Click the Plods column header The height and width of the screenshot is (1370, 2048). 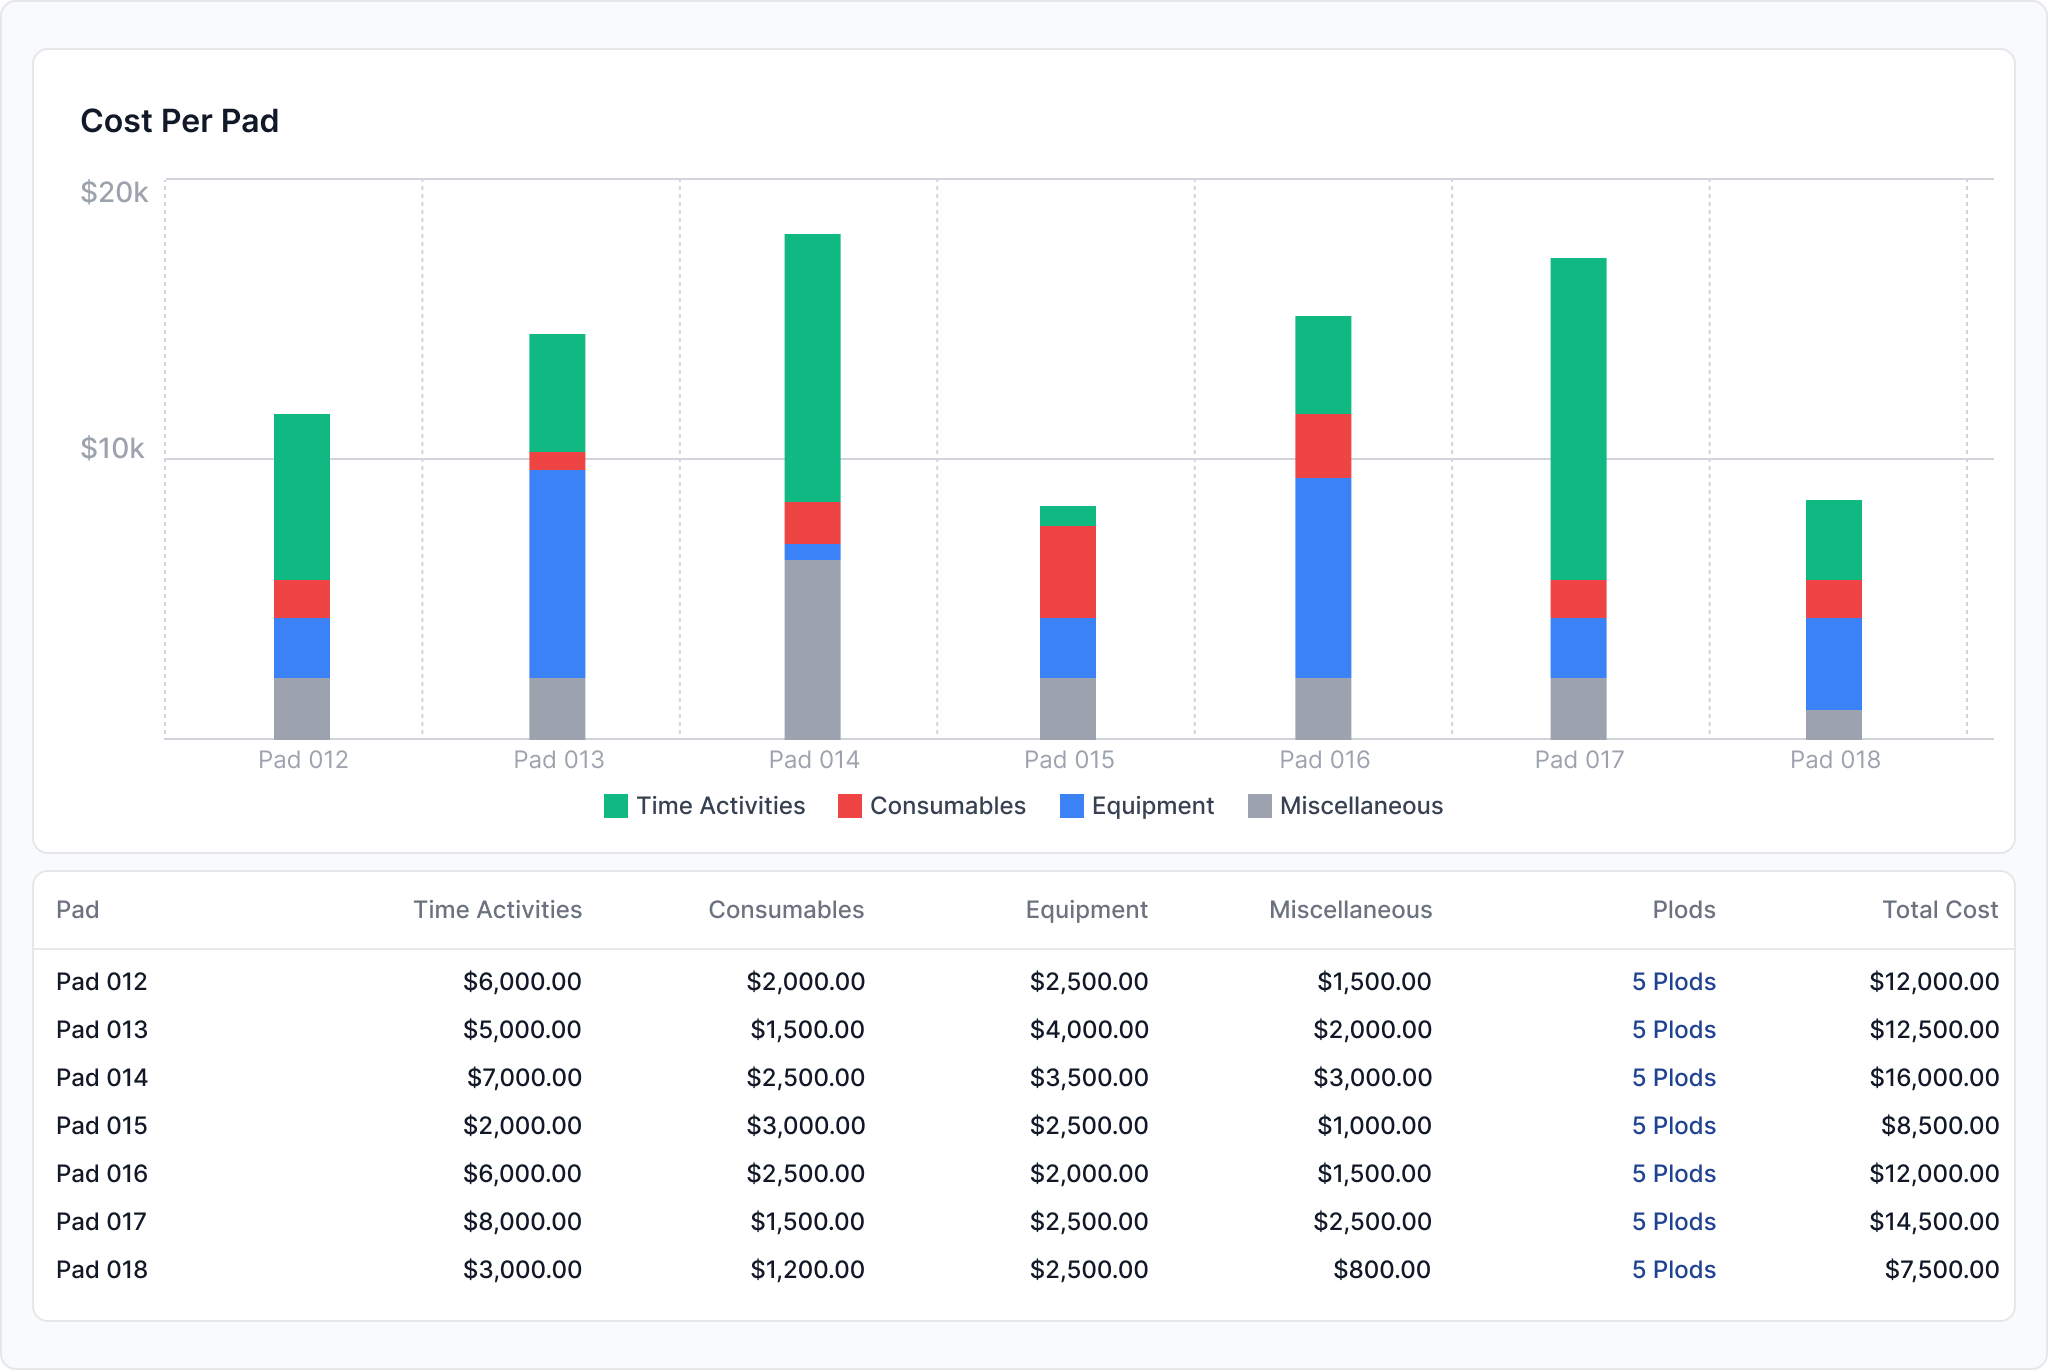[x=1683, y=910]
